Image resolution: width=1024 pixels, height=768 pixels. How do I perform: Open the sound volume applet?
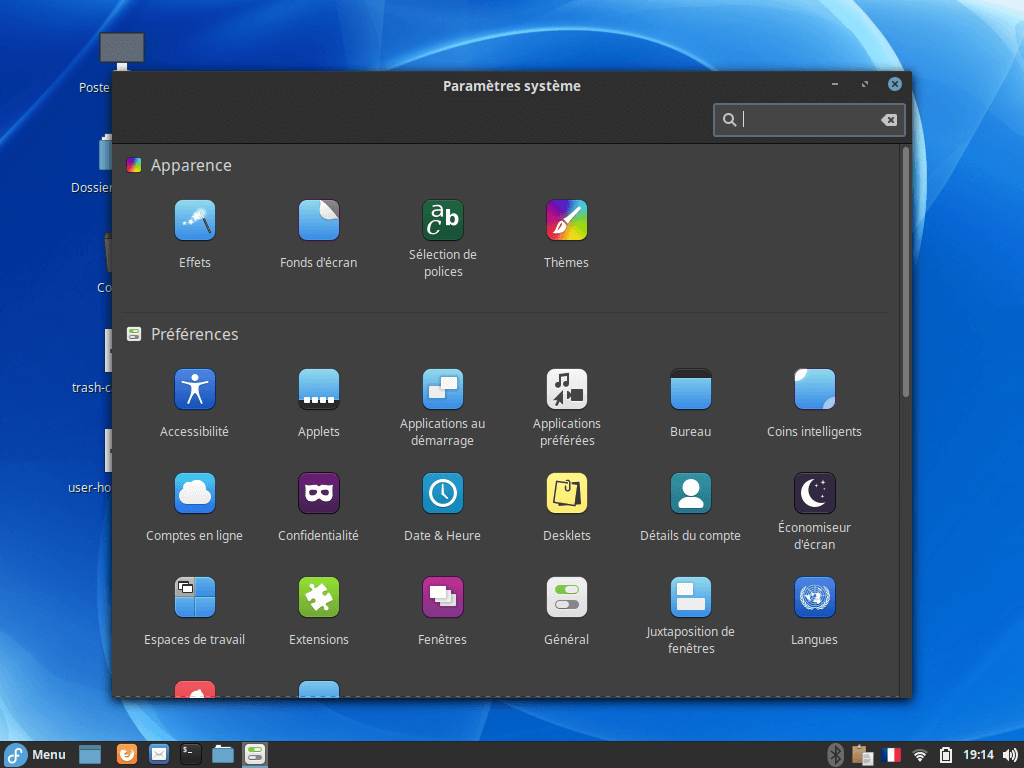(1010, 756)
